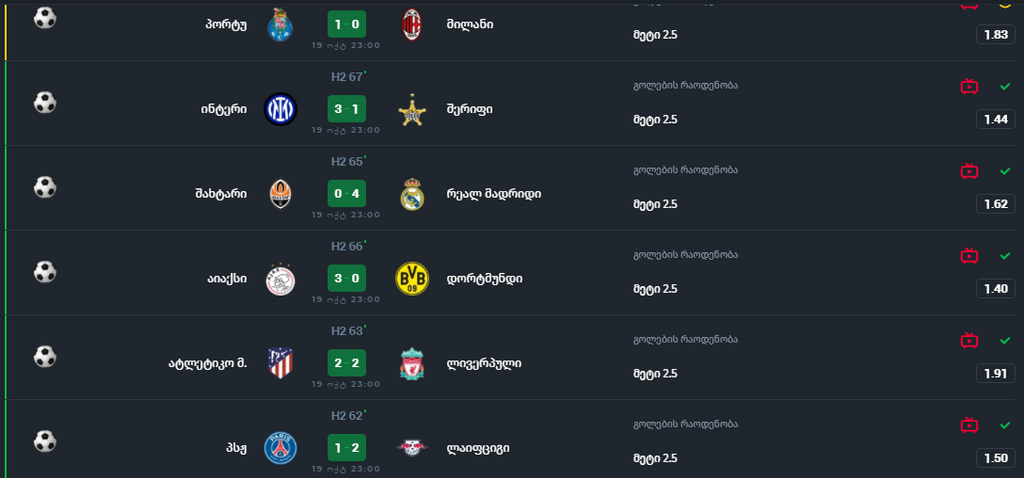Click the green checkmark in Shakhtar match row
The image size is (1024, 478).
click(1005, 171)
